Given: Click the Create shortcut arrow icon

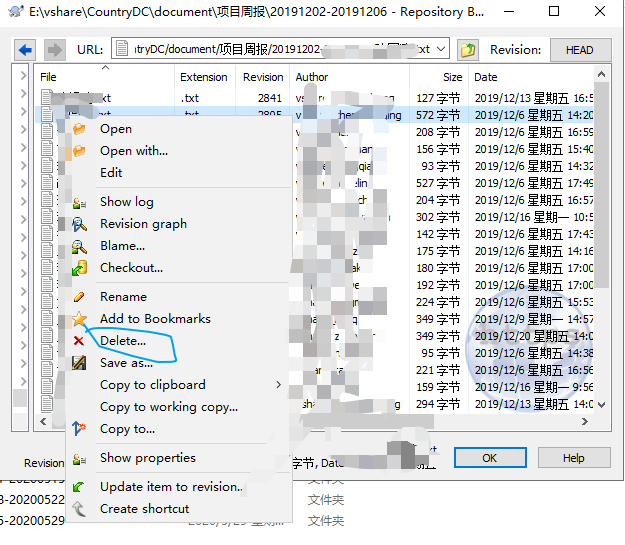Looking at the screenshot, I should click(79, 509).
